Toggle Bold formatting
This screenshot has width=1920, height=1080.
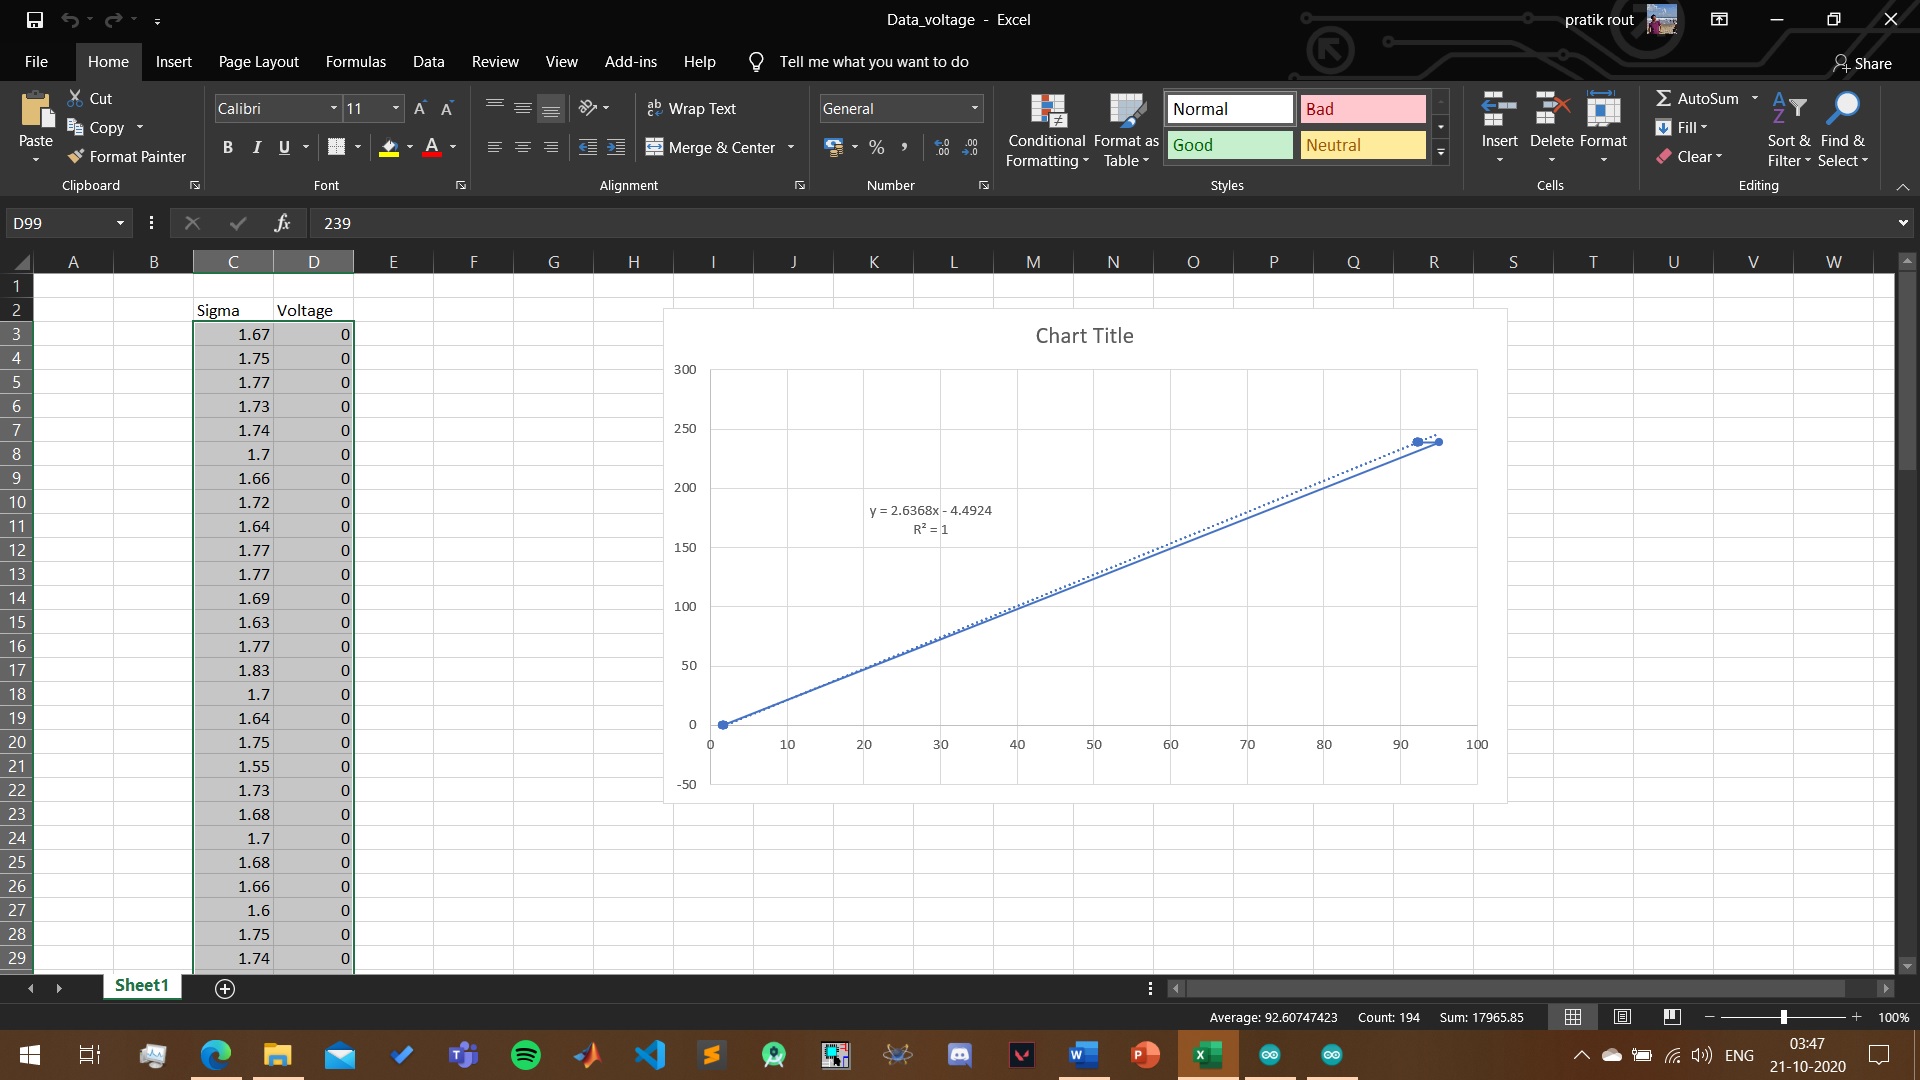point(228,147)
